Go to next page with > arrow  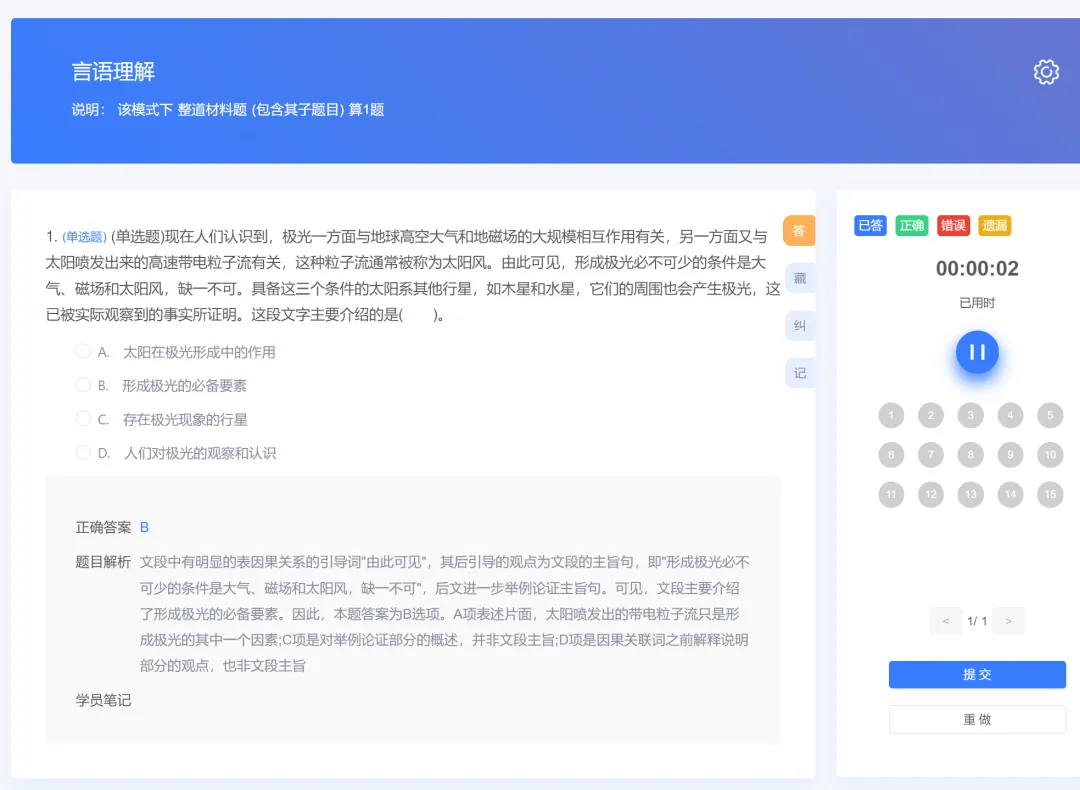(x=1008, y=621)
